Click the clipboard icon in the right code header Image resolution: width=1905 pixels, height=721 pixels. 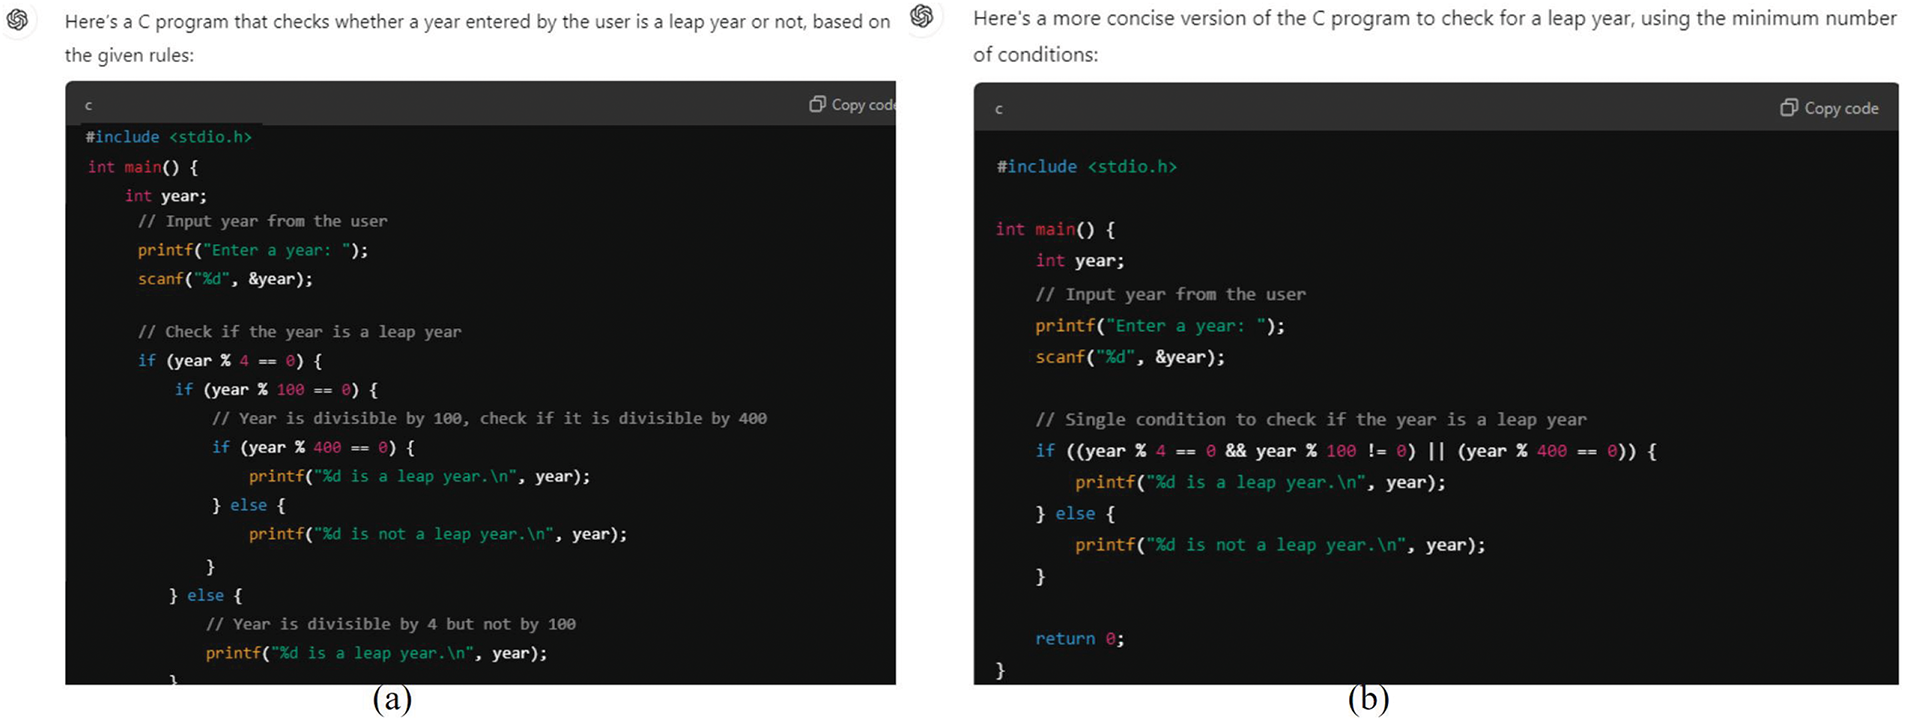[x=1788, y=108]
